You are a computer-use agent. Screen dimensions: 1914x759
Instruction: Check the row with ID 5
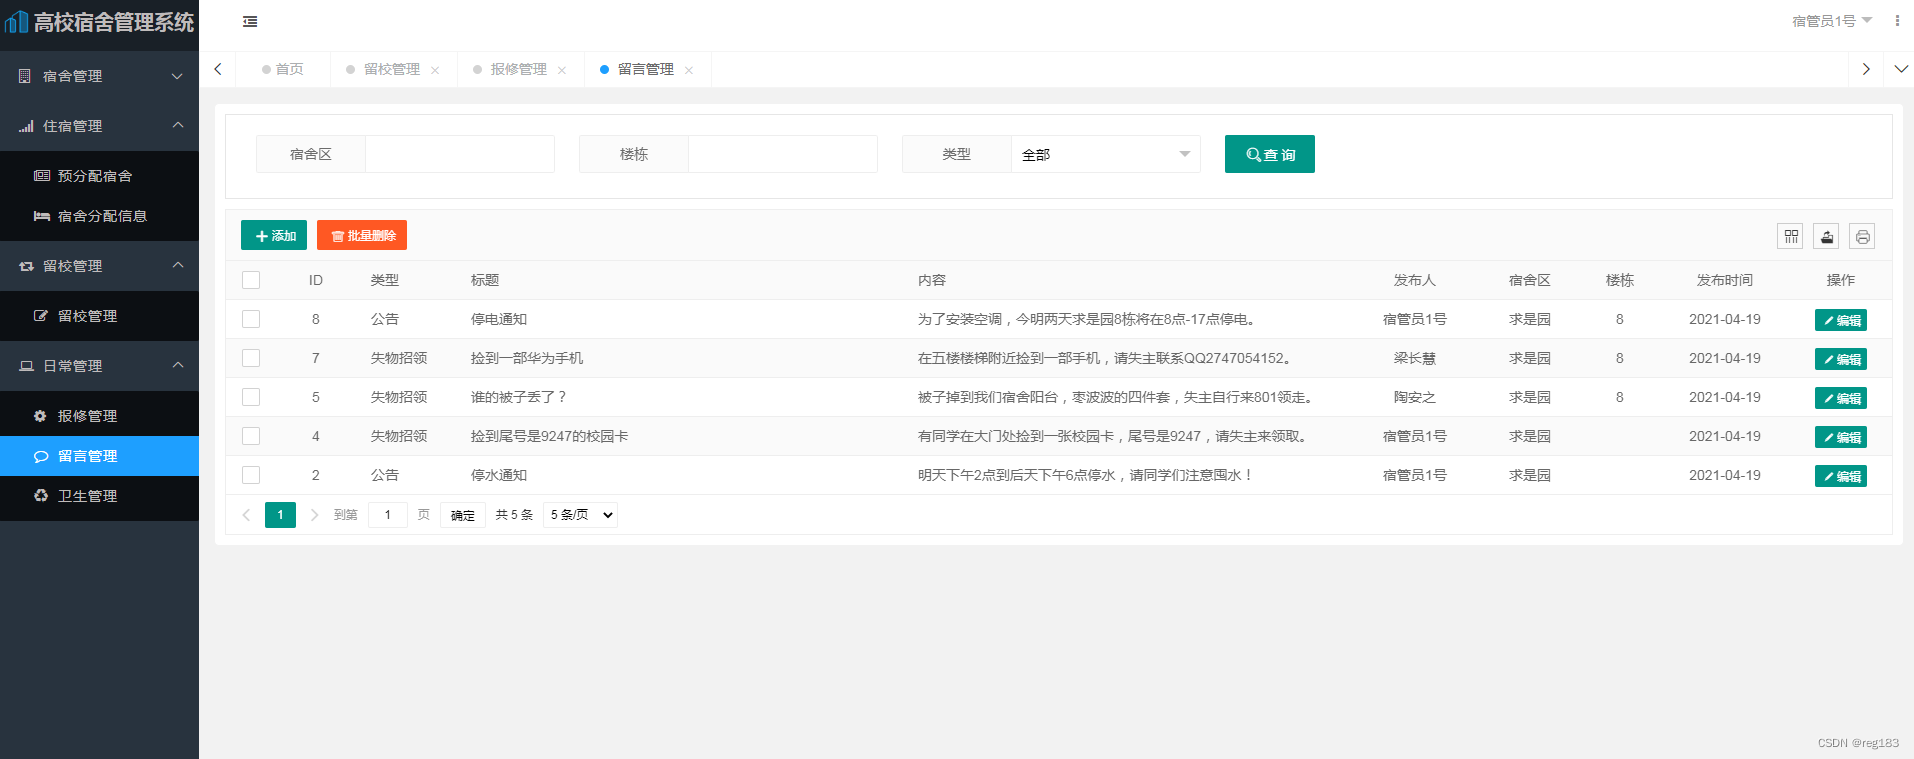(x=251, y=397)
